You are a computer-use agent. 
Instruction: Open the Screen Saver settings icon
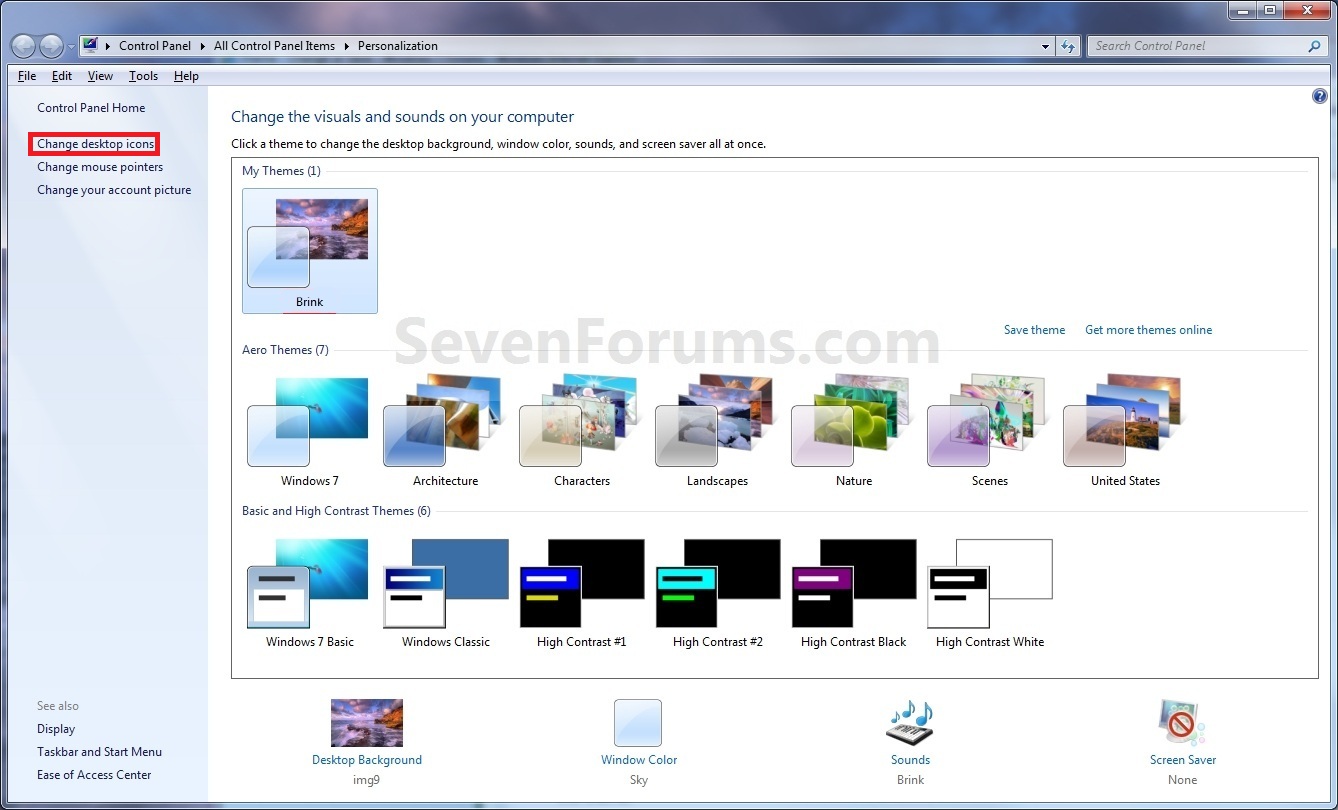coord(1182,722)
